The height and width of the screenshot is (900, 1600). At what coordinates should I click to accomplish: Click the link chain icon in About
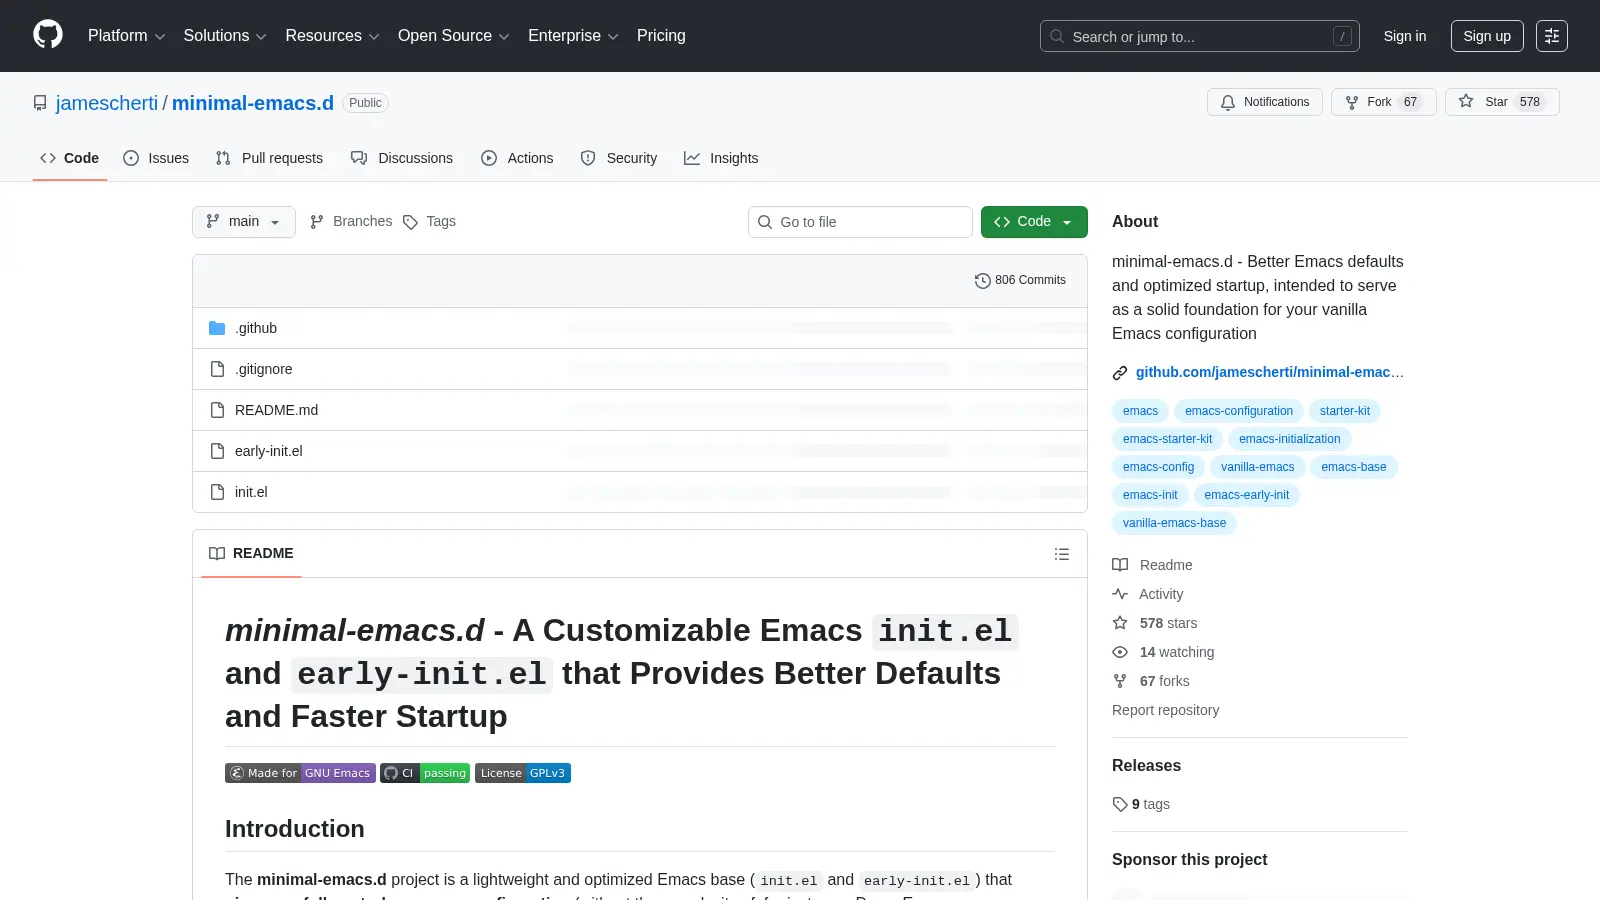tap(1120, 373)
